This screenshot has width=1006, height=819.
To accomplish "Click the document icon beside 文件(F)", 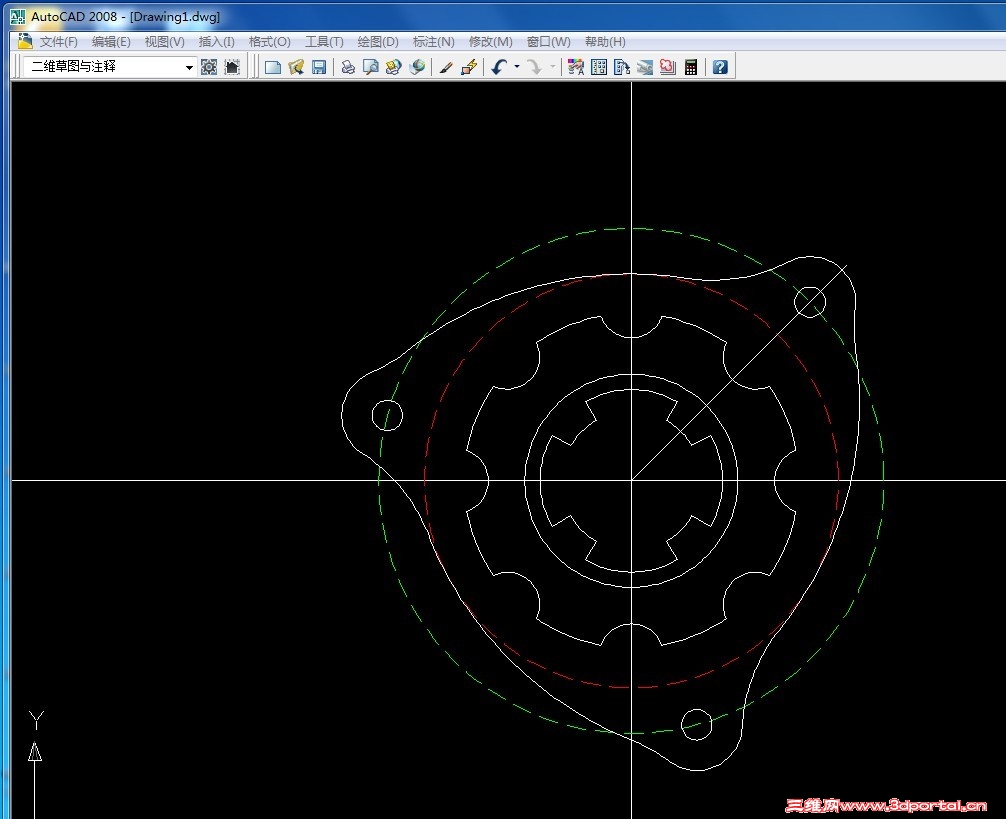I will (25, 41).
